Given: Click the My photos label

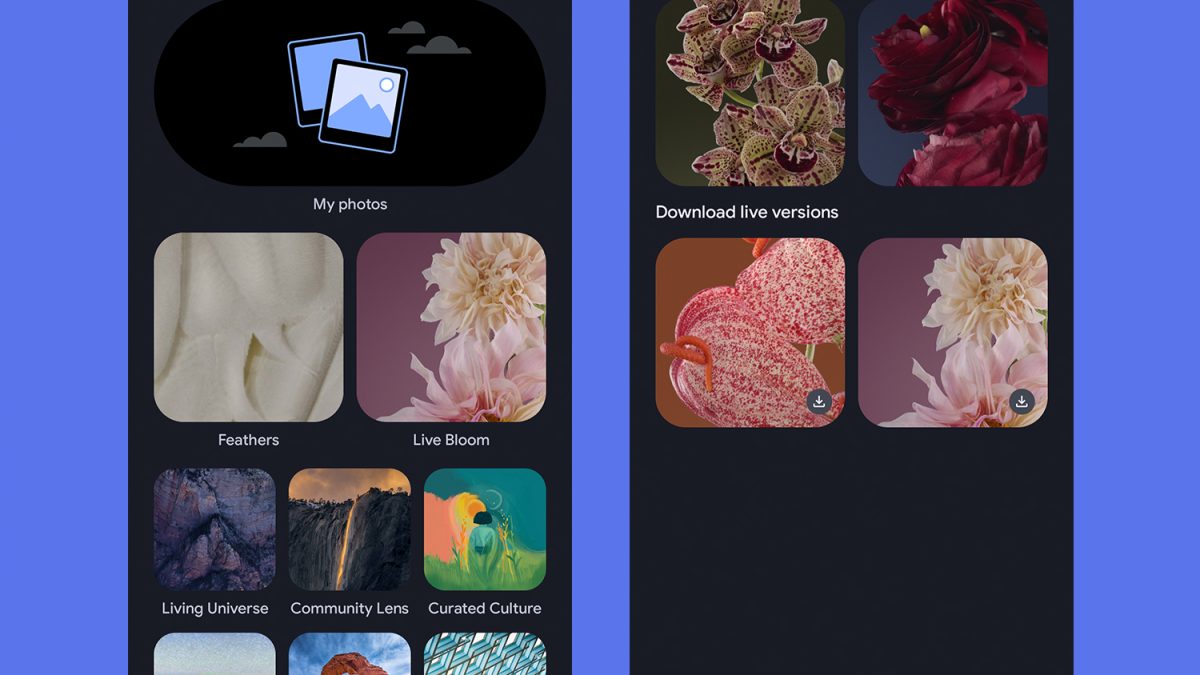Looking at the screenshot, I should [x=350, y=204].
